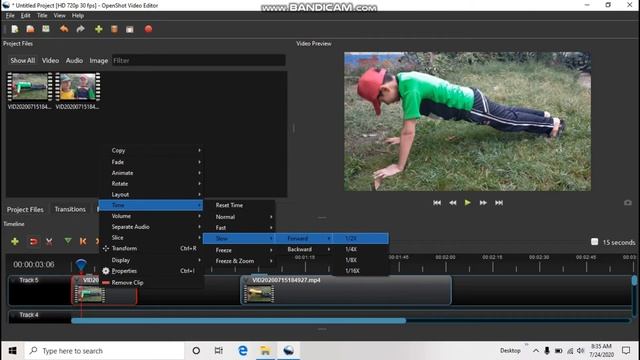Expand the Normal speed submenu
The height and width of the screenshot is (360, 640).
(239, 217)
